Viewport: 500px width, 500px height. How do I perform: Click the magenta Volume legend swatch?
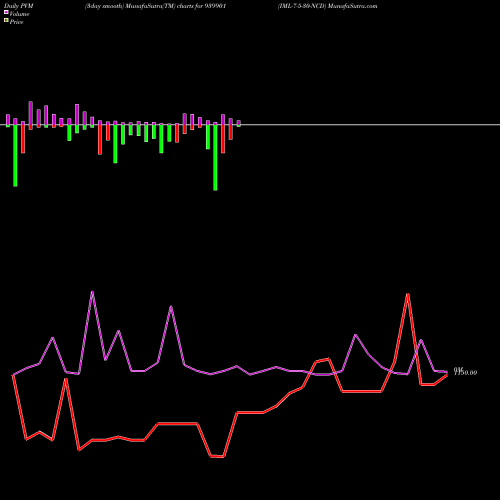(x=6, y=12)
